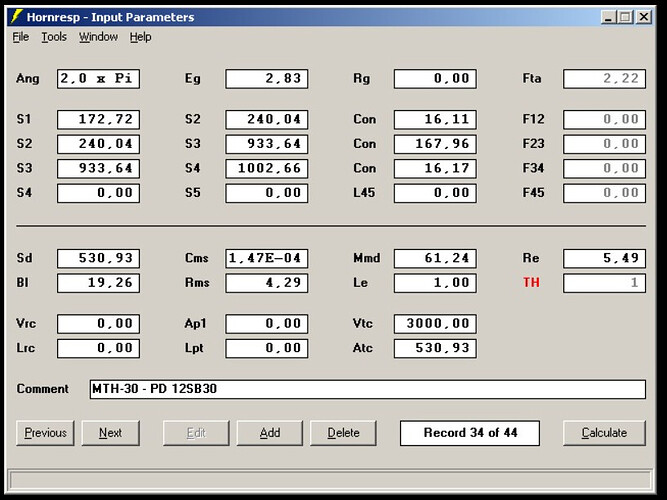Screen dimensions: 667x500
Task: Open the Window menu
Action: click(98, 37)
